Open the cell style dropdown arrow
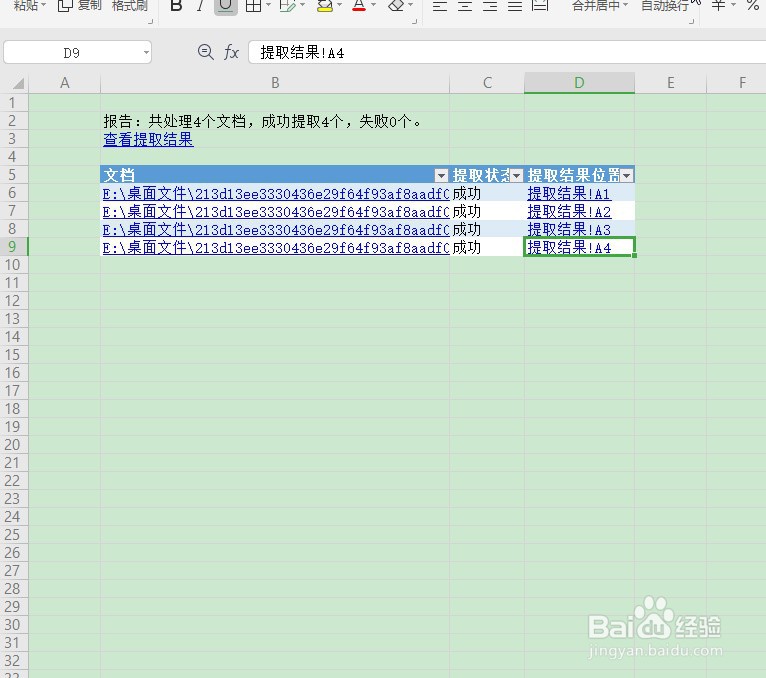 (x=302, y=5)
